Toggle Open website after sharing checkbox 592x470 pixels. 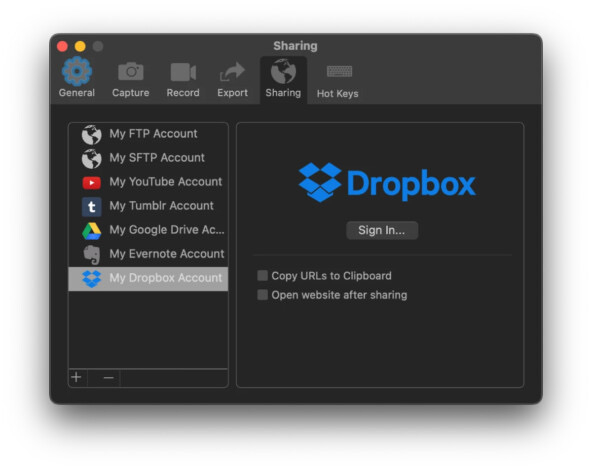(x=262, y=294)
